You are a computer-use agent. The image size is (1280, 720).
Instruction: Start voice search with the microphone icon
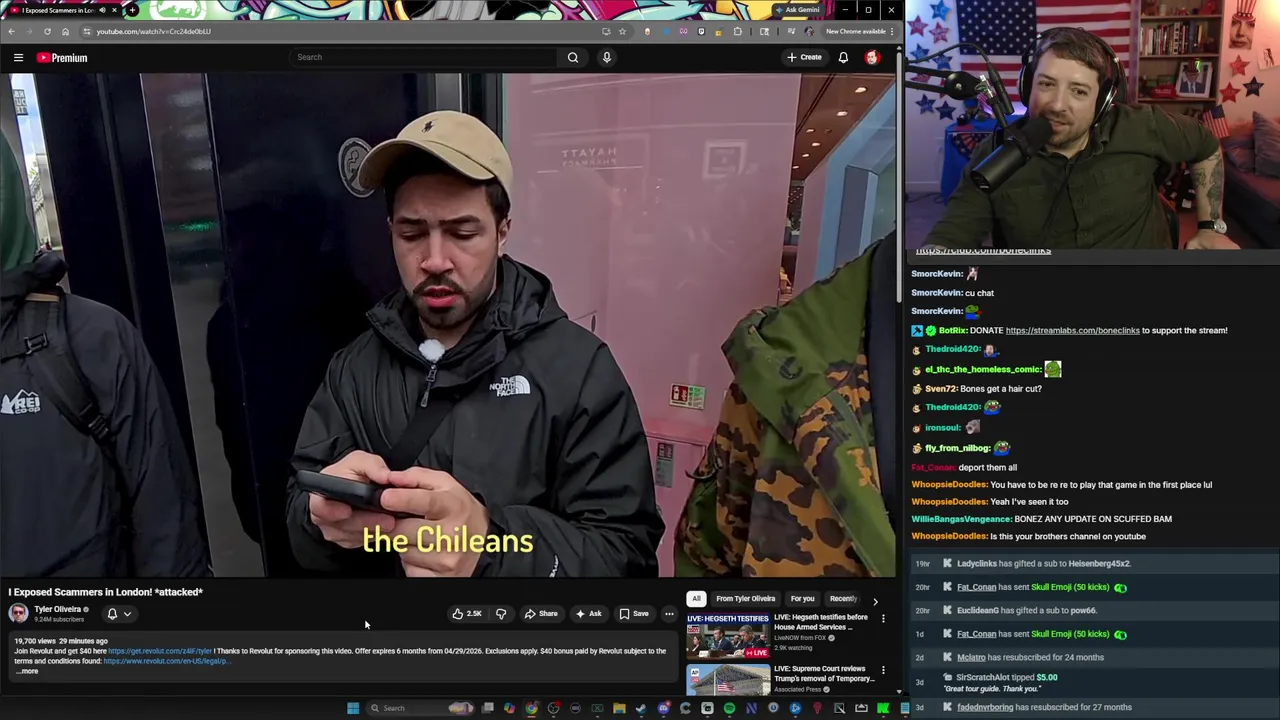tap(606, 57)
